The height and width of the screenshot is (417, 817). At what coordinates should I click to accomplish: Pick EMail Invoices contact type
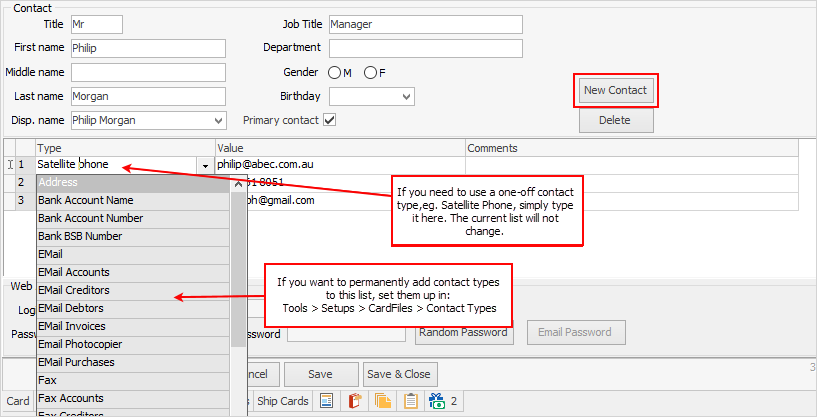133,326
